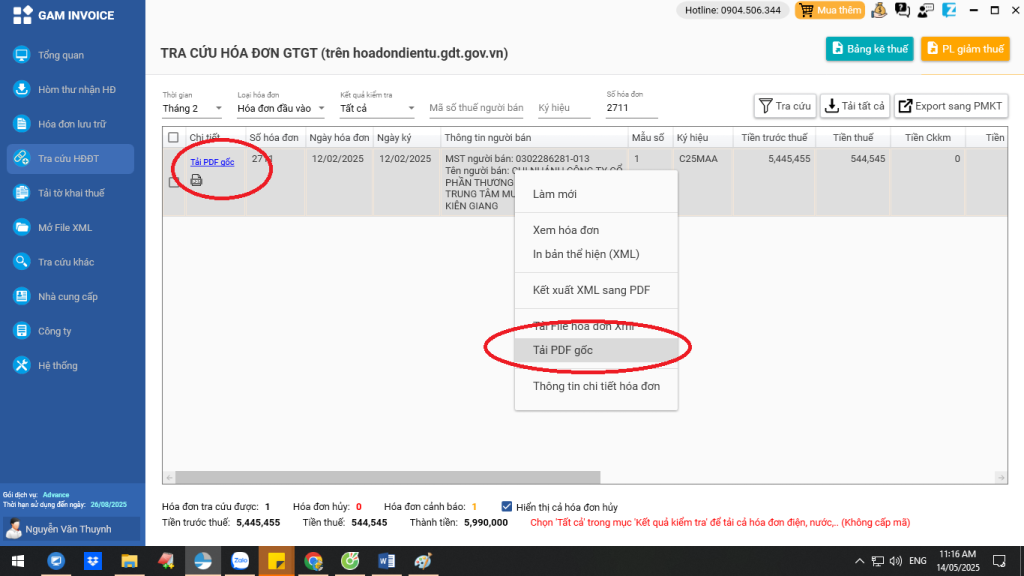Click the Tải tất cả button

coord(854,106)
